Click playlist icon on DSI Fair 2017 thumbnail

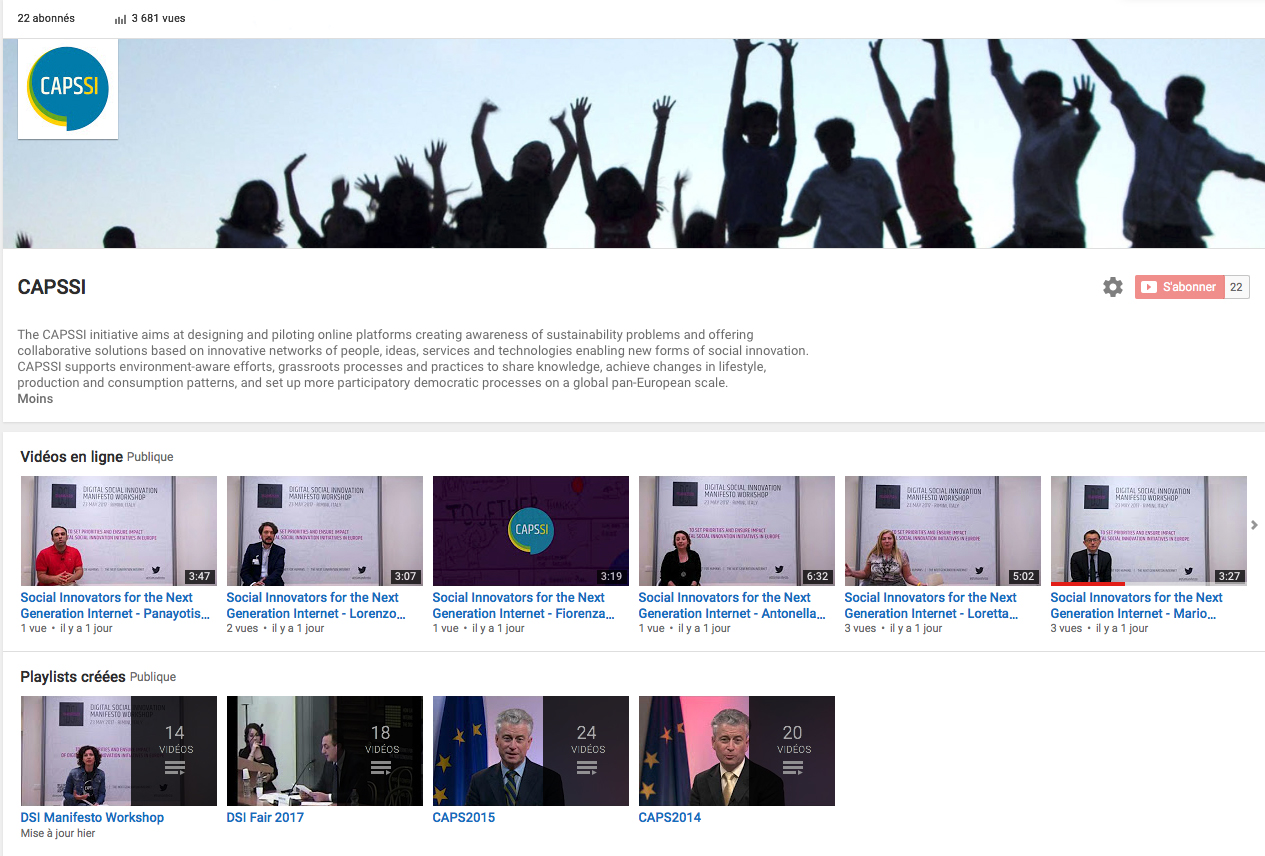380,768
